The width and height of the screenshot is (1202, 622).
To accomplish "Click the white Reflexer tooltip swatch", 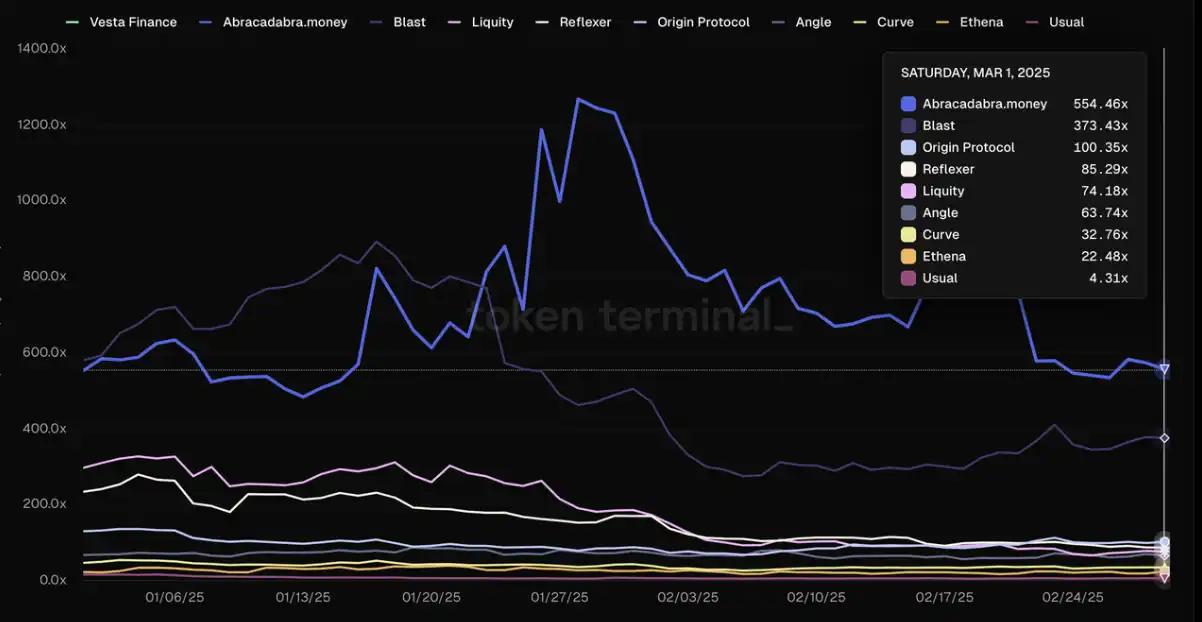I will pyautogui.click(x=908, y=170).
